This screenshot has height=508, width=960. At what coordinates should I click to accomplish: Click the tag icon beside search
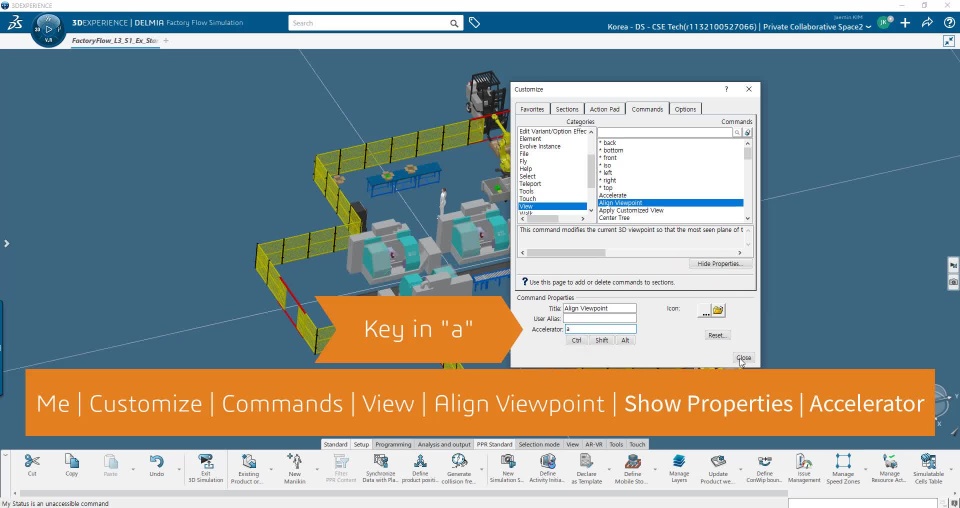coord(474,23)
